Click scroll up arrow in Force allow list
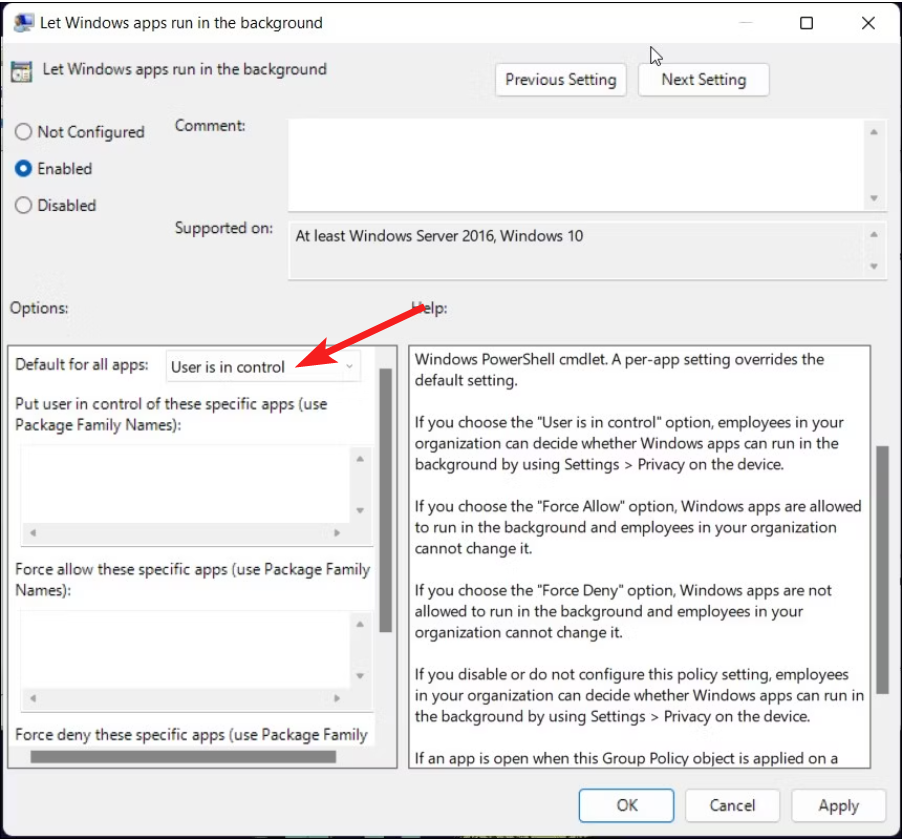Image resolution: width=902 pixels, height=840 pixels. tap(360, 624)
